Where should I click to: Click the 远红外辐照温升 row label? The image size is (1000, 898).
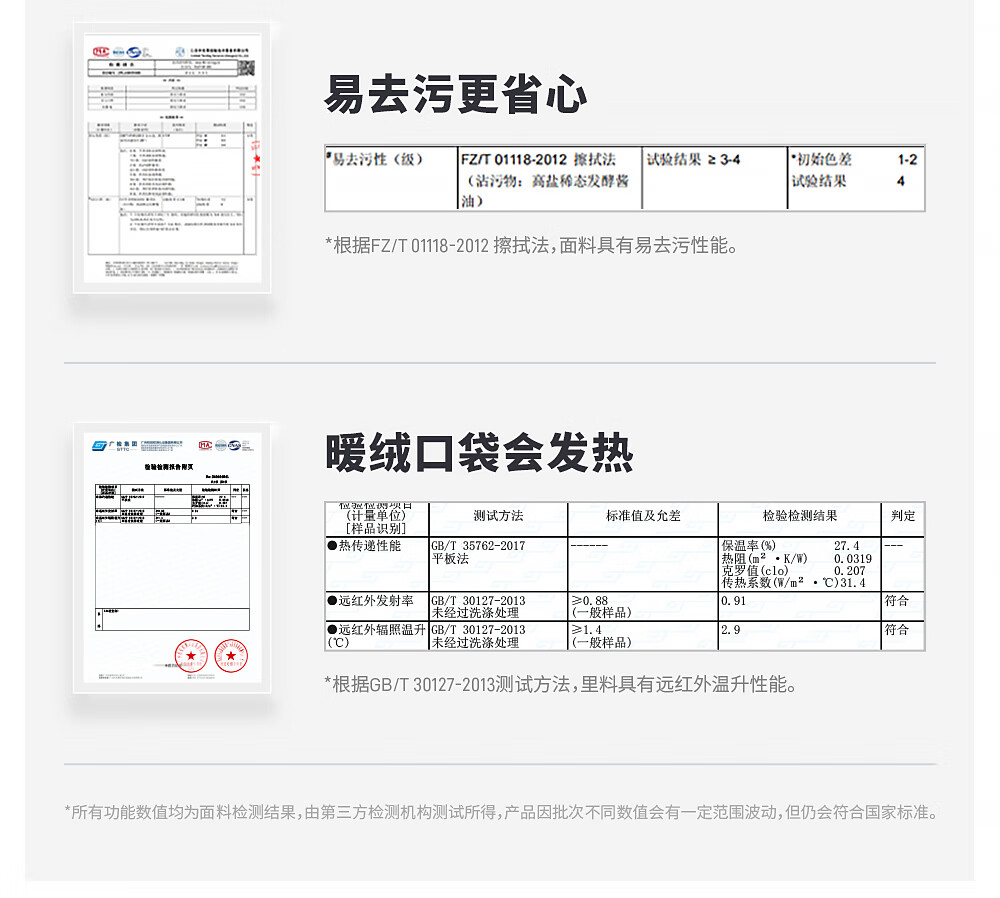coord(378,636)
